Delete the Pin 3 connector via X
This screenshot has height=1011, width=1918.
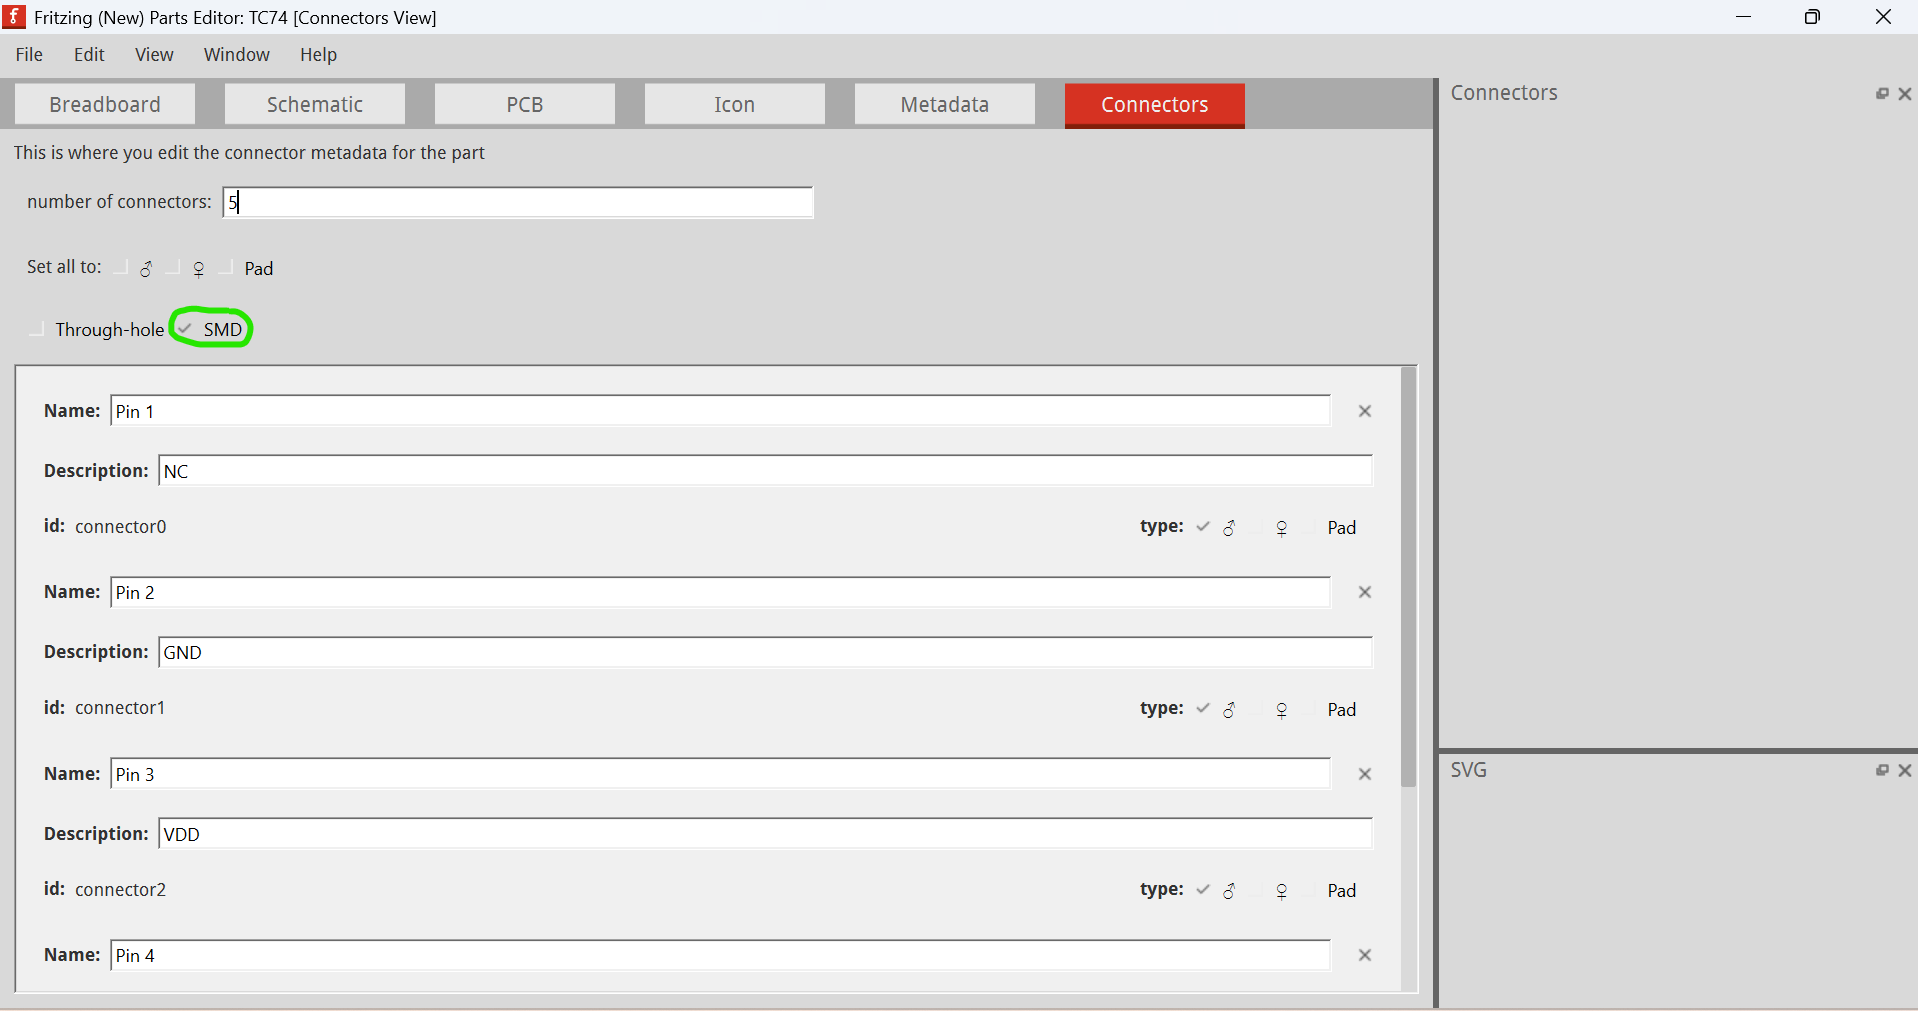1365,774
